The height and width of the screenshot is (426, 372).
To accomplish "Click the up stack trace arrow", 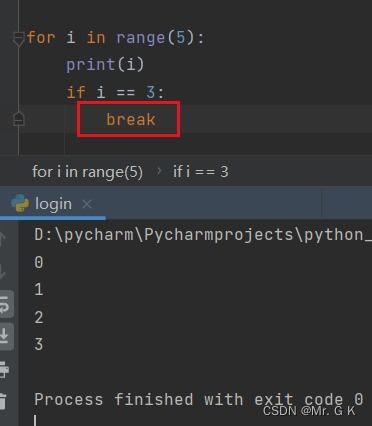I will [3, 239].
